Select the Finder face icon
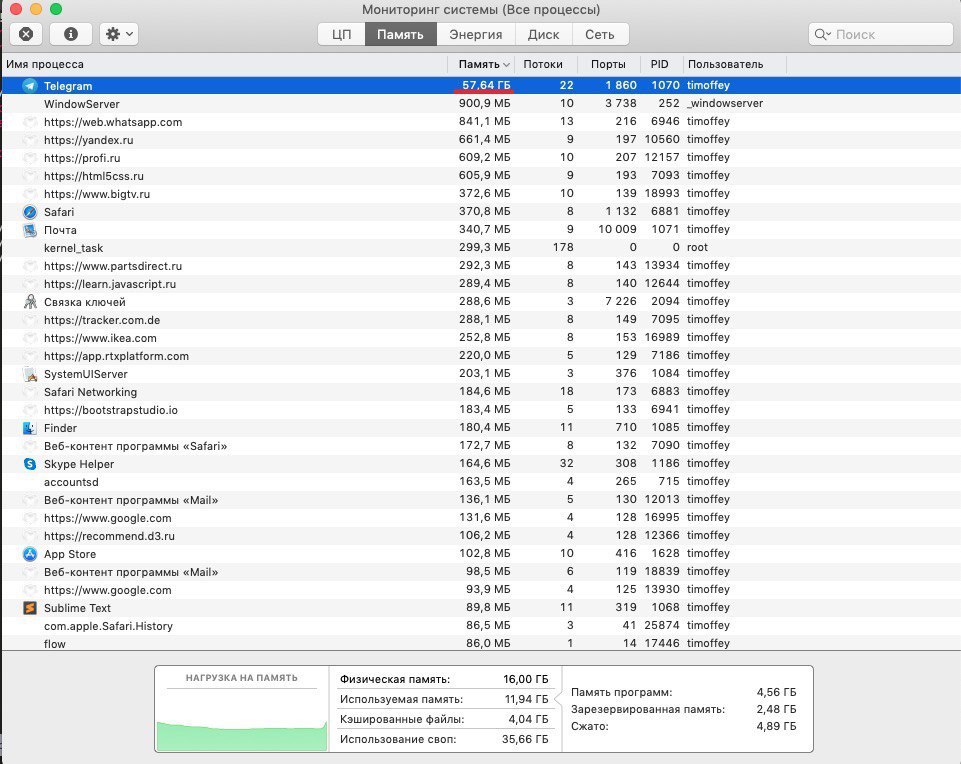The image size is (961, 764). click(x=29, y=428)
